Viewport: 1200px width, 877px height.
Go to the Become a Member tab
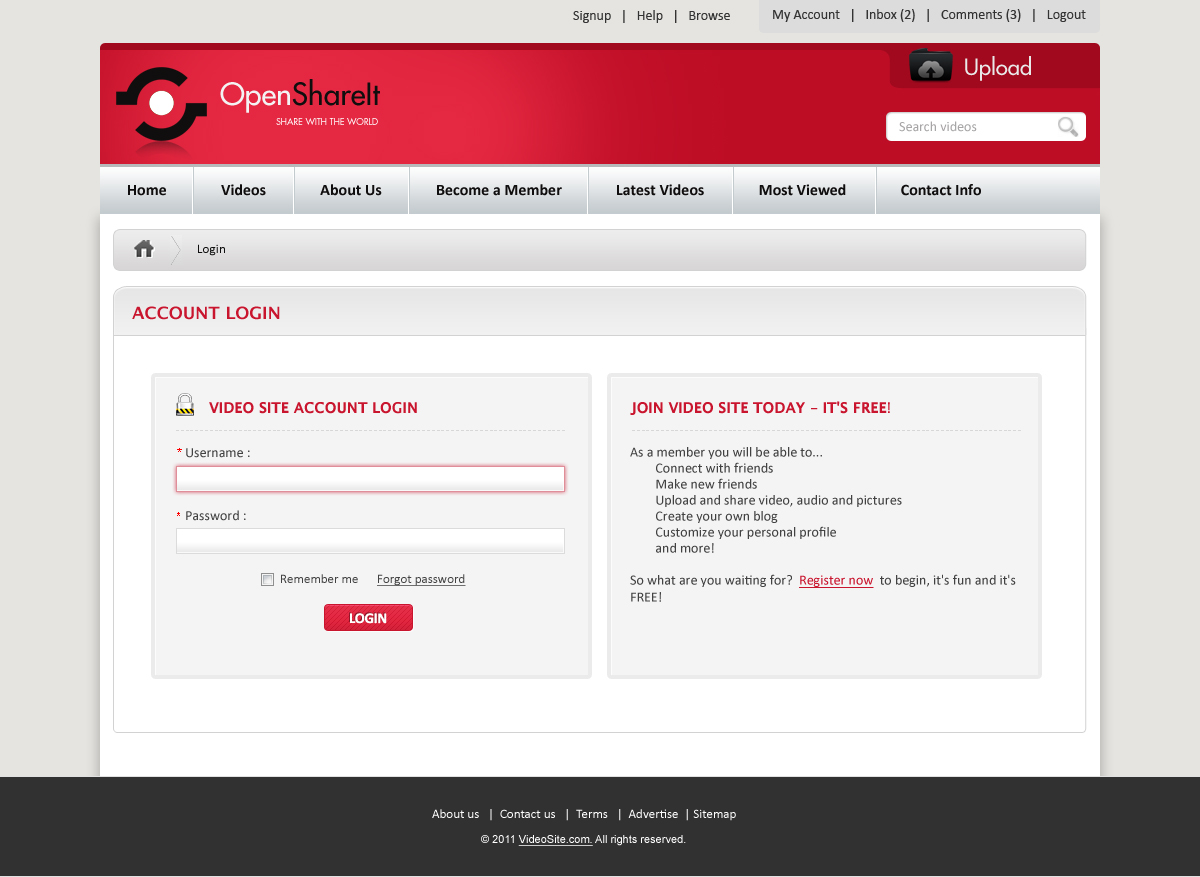498,190
